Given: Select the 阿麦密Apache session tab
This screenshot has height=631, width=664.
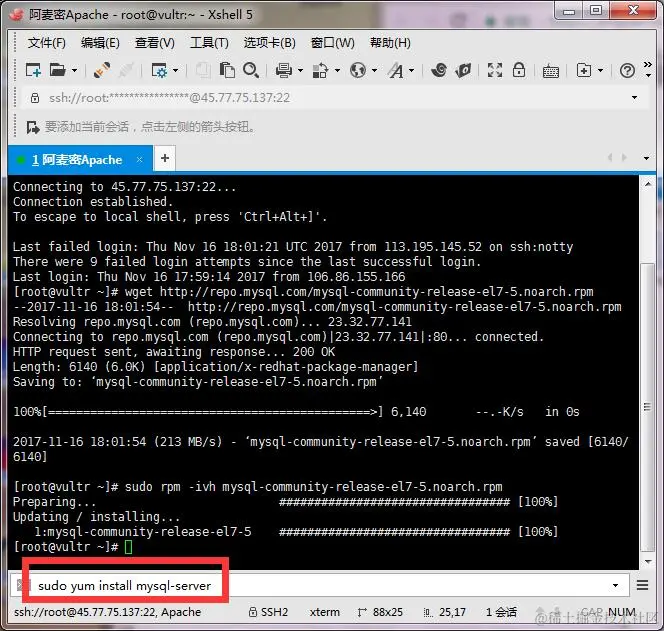Looking at the screenshot, I should pyautogui.click(x=80, y=160).
